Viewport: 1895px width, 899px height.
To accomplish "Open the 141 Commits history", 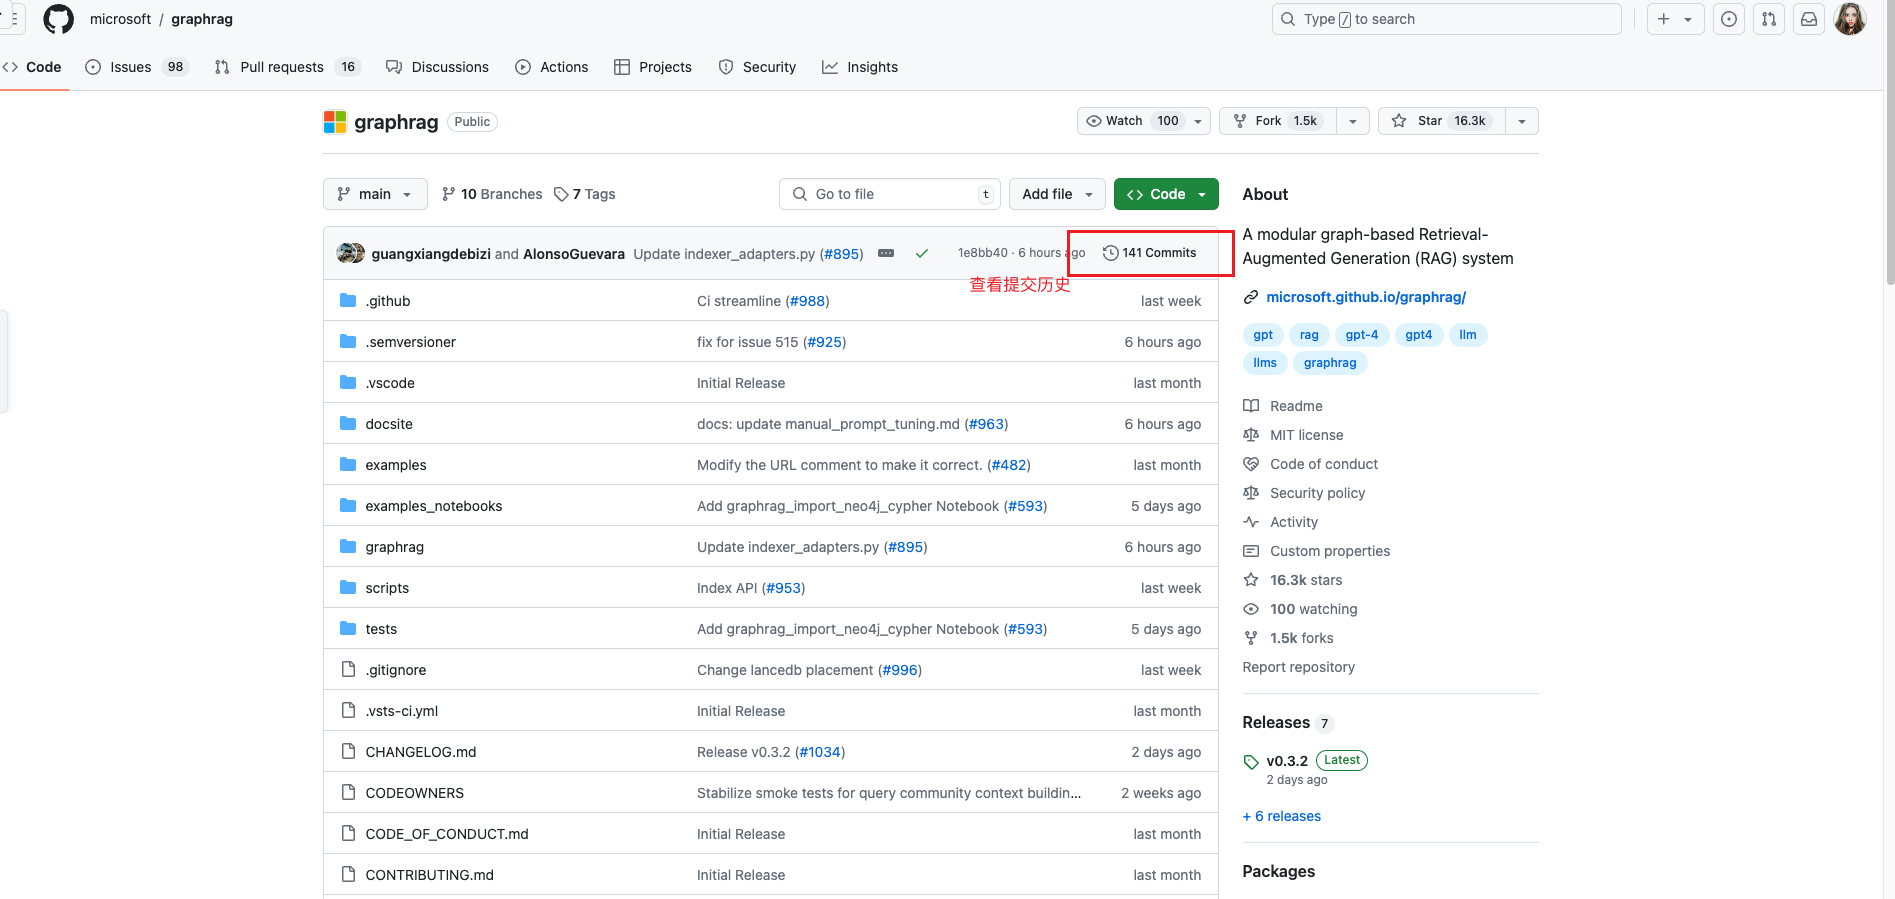I will (1149, 253).
